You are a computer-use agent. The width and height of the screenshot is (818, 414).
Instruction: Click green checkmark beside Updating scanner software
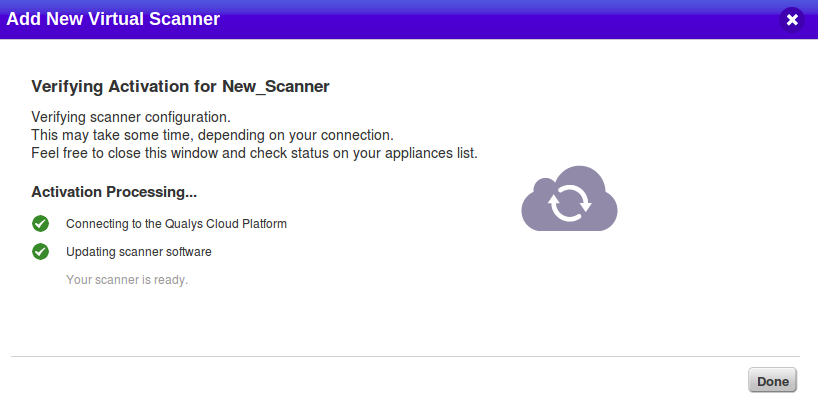click(40, 251)
